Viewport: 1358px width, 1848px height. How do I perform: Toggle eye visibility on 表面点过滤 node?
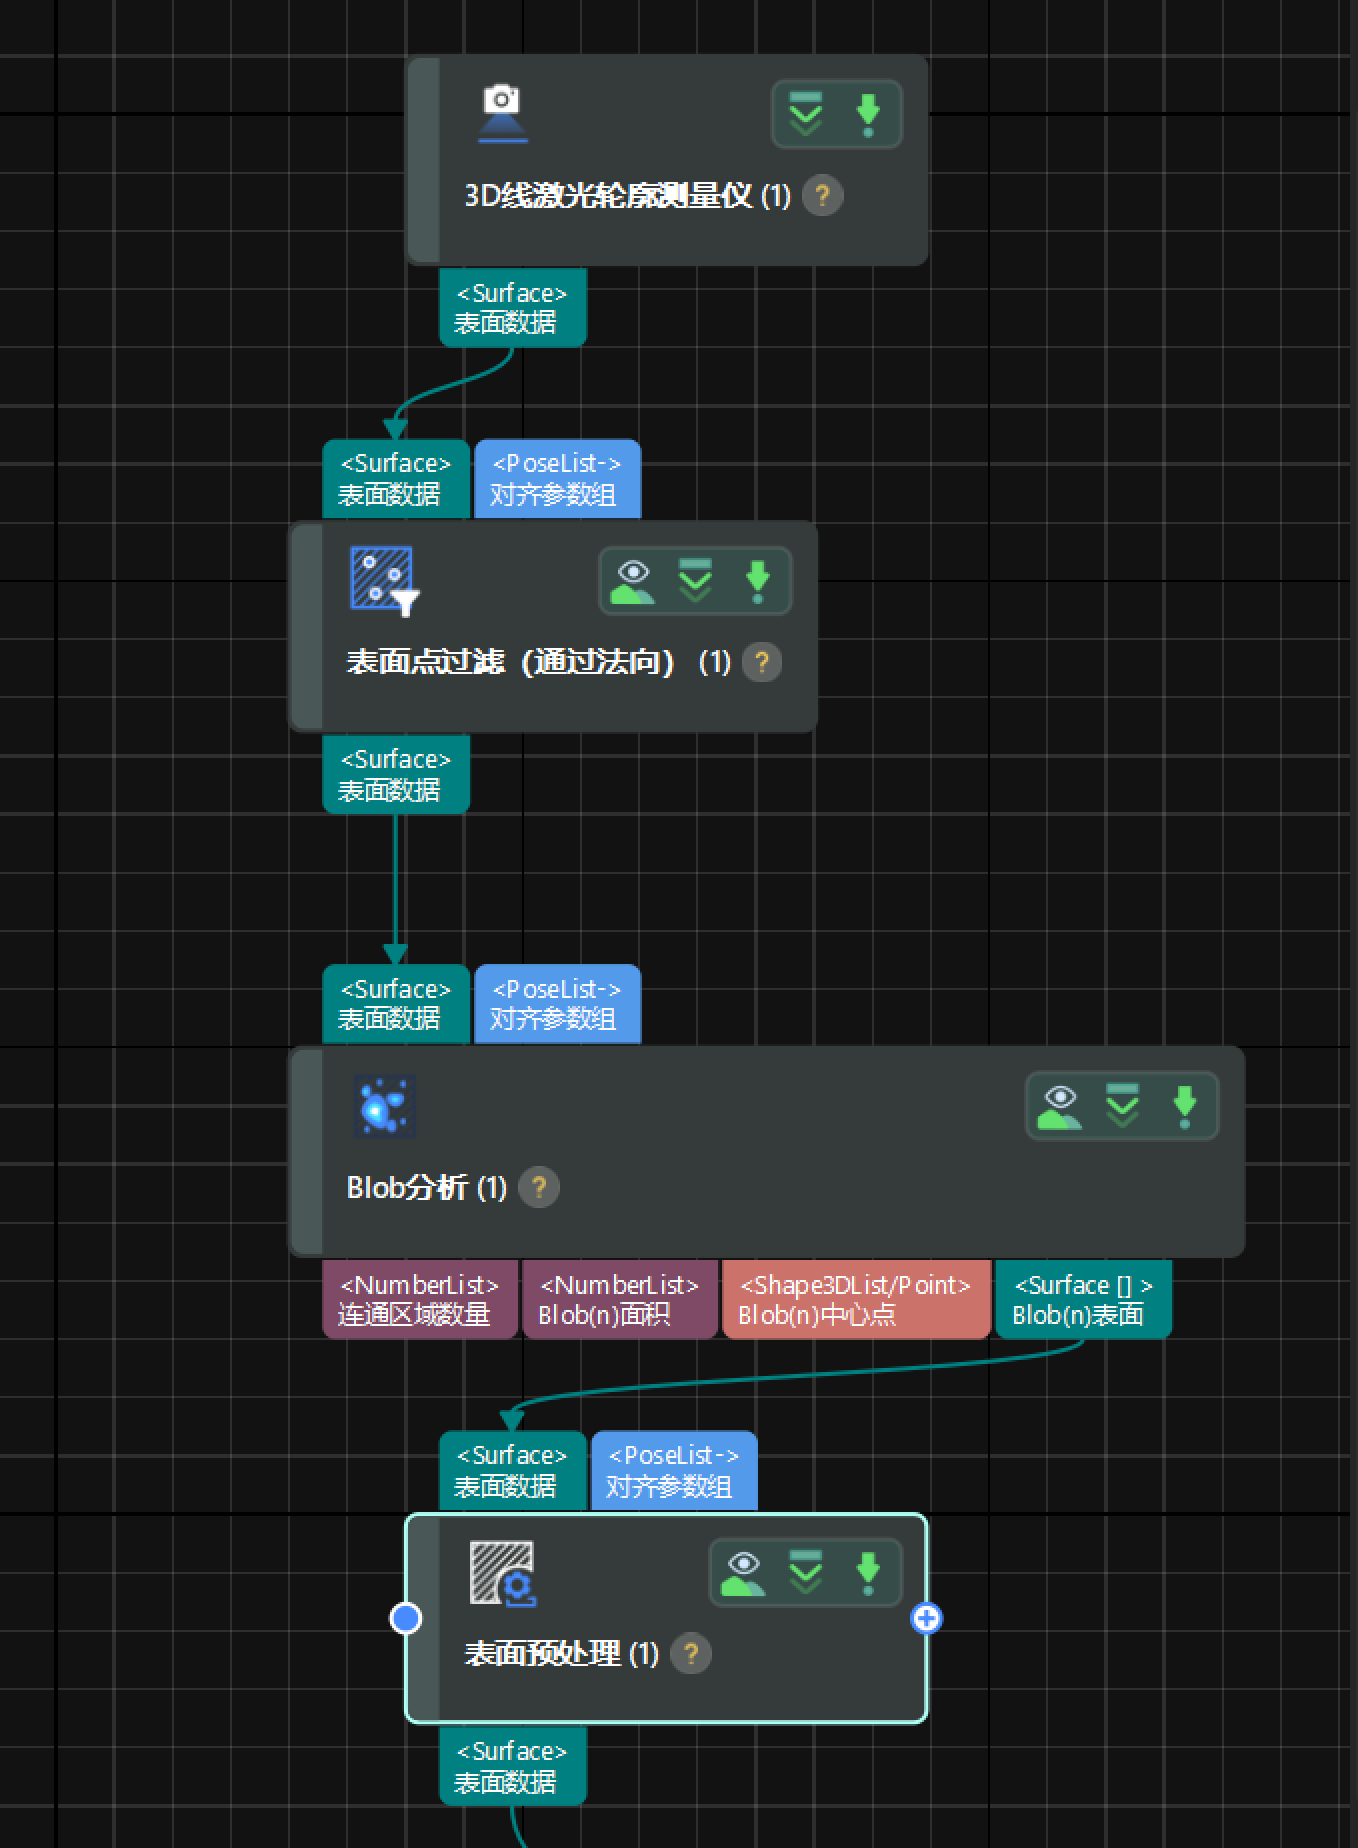[x=632, y=581]
